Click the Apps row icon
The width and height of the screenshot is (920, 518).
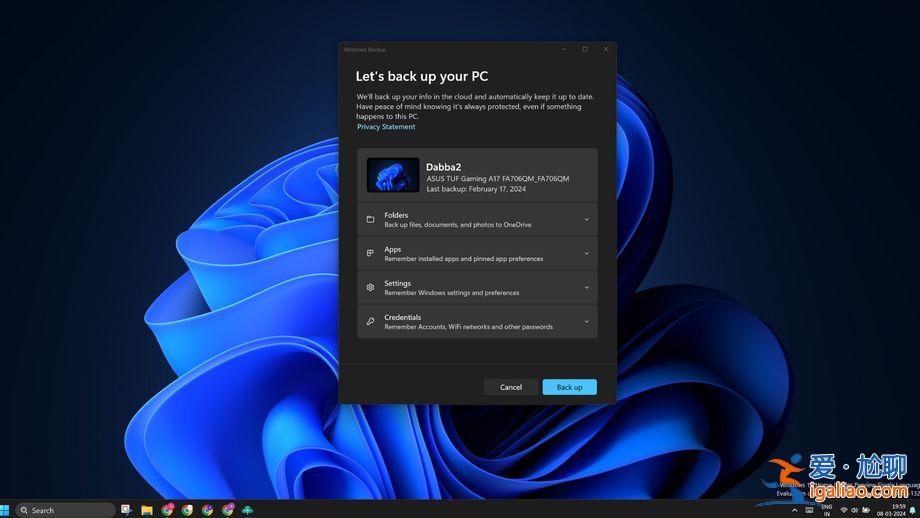click(x=370, y=253)
